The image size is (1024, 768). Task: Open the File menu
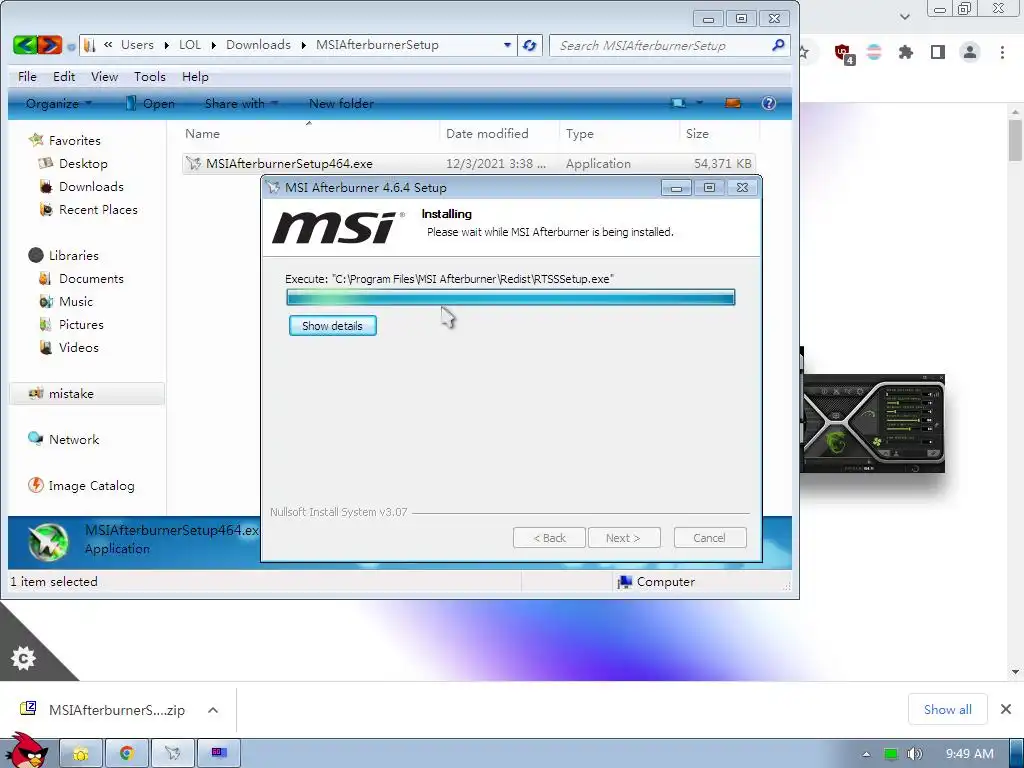[x=27, y=77]
